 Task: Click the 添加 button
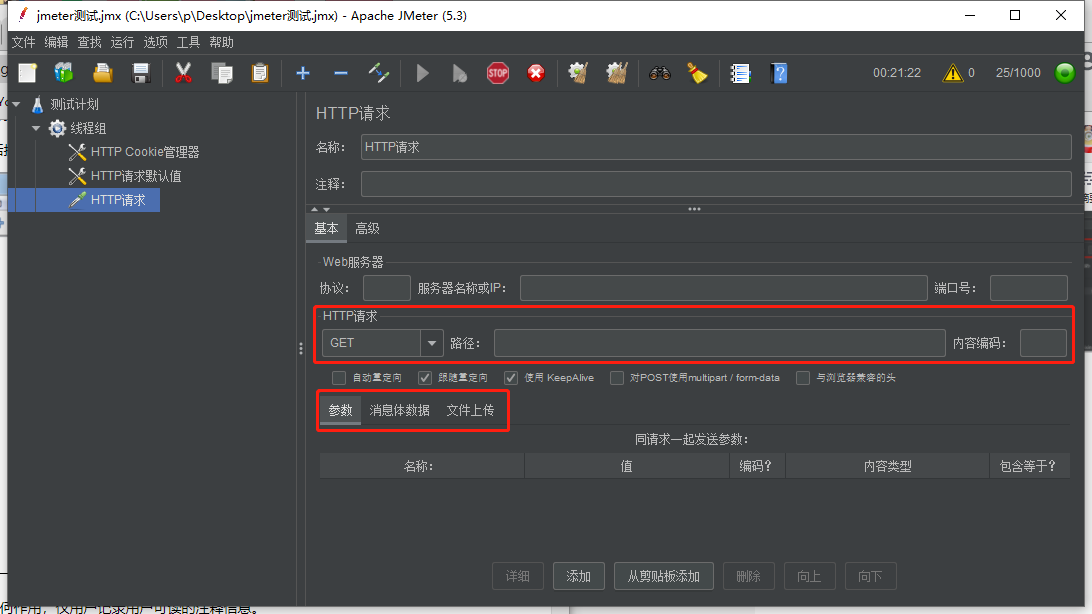click(x=579, y=576)
